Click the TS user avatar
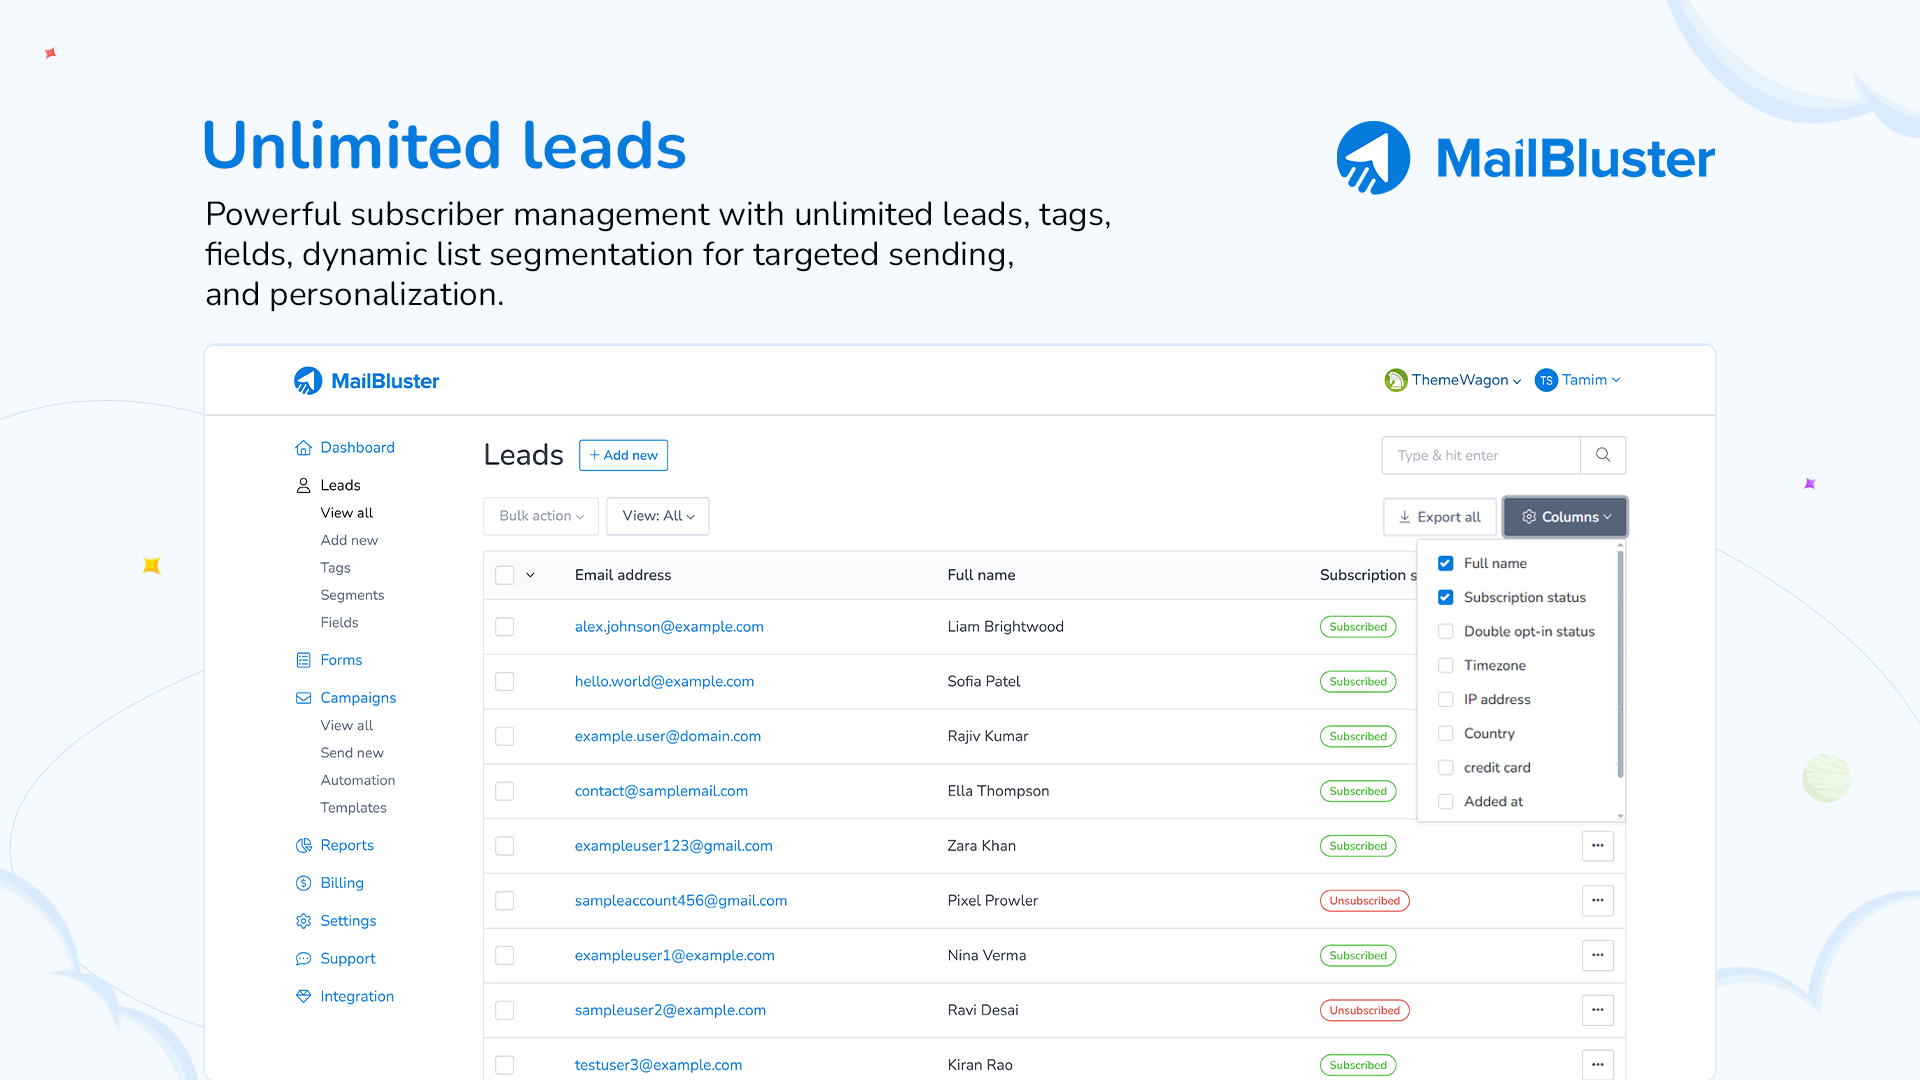The image size is (1920, 1080). [1546, 380]
